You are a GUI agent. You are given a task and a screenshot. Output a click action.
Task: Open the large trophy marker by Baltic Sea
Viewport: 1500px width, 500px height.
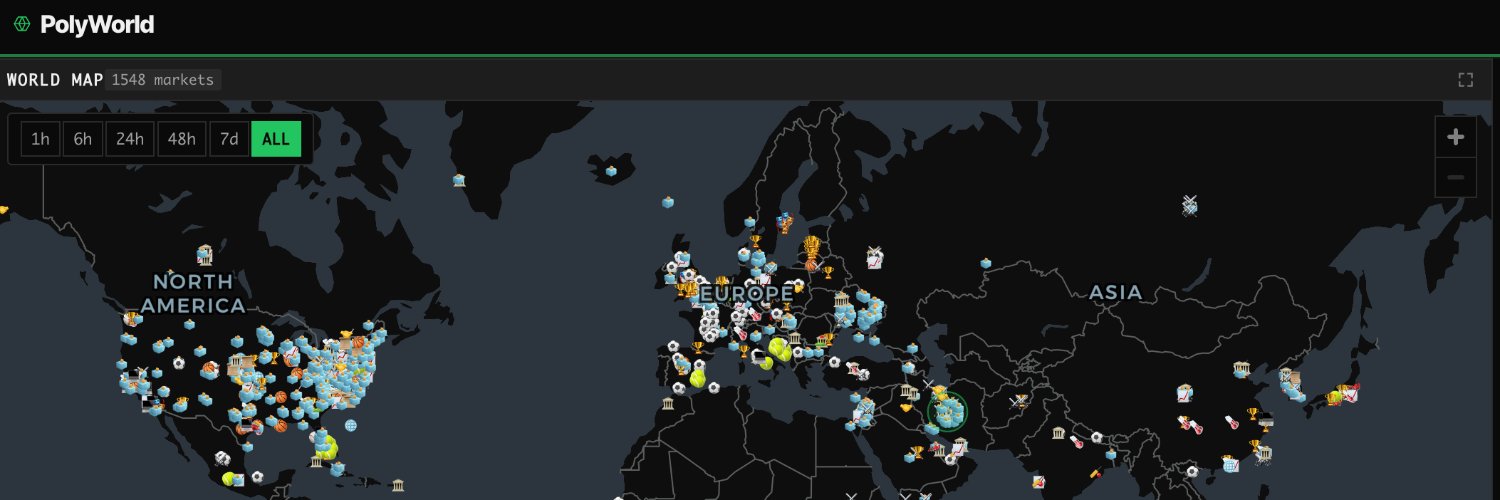[813, 245]
